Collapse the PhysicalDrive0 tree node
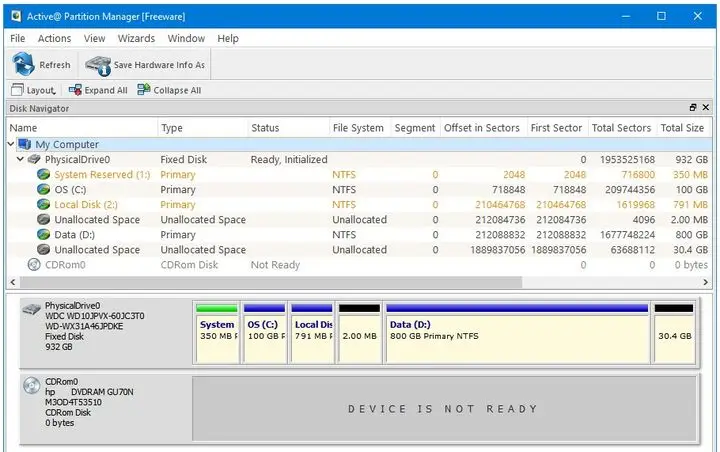This screenshot has width=720, height=452. pos(20,159)
